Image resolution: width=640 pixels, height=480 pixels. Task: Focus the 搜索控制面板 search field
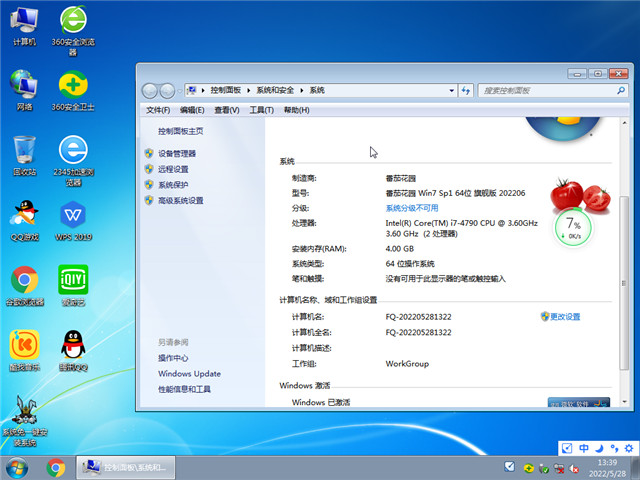[553, 91]
